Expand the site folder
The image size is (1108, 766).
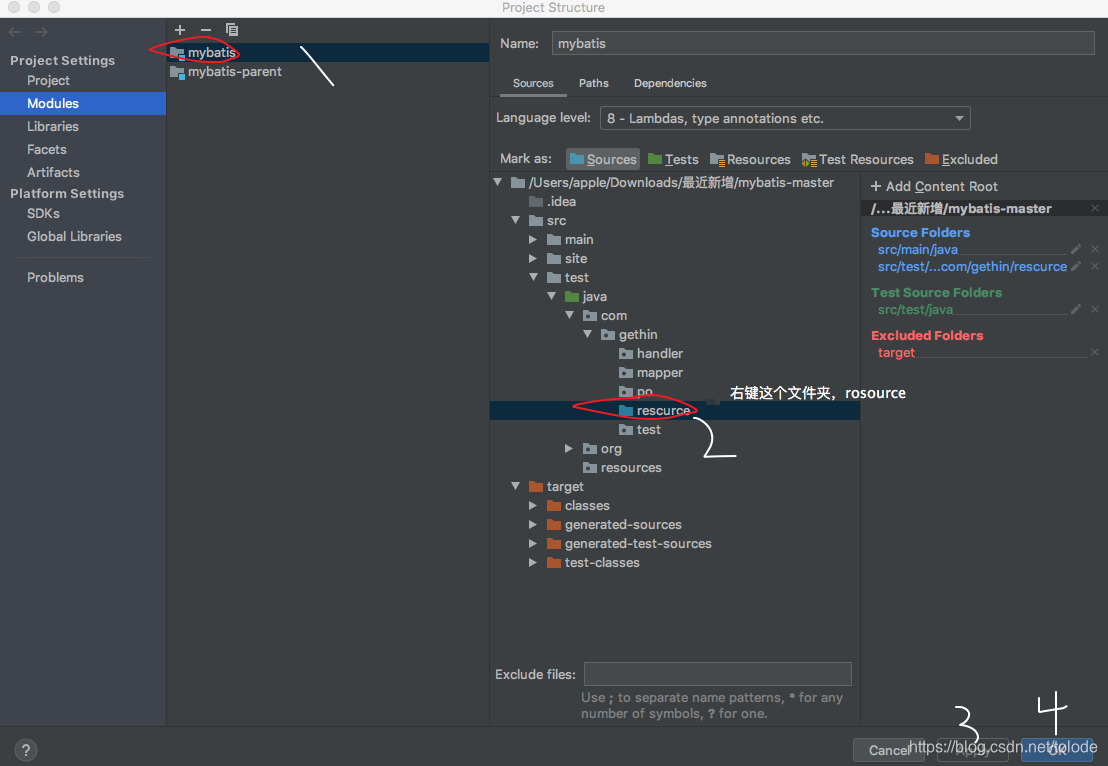[x=534, y=259]
